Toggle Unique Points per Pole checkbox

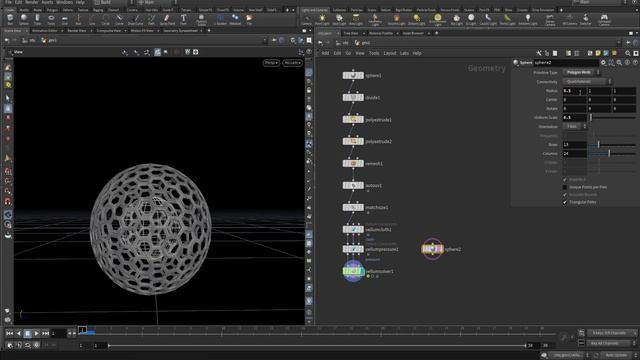565,187
